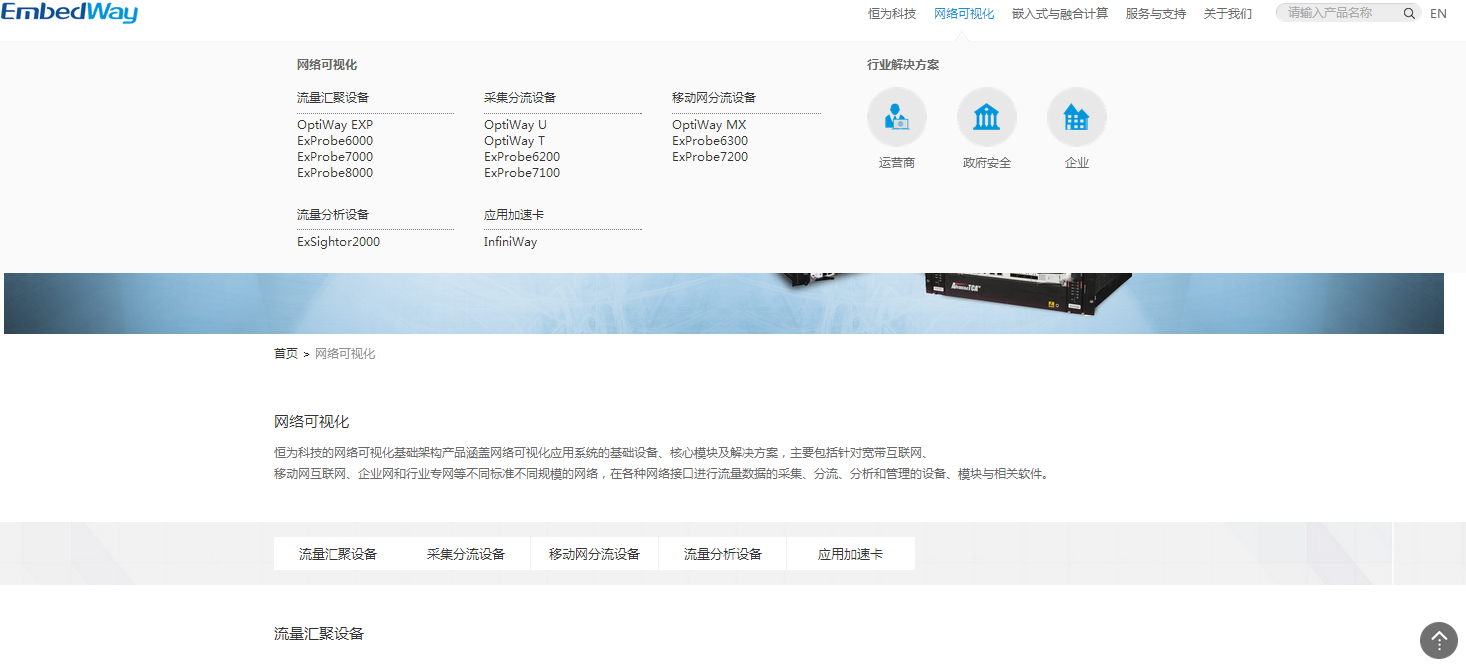Open the 政府安全 building icon
The image size is (1466, 672).
(x=987, y=117)
